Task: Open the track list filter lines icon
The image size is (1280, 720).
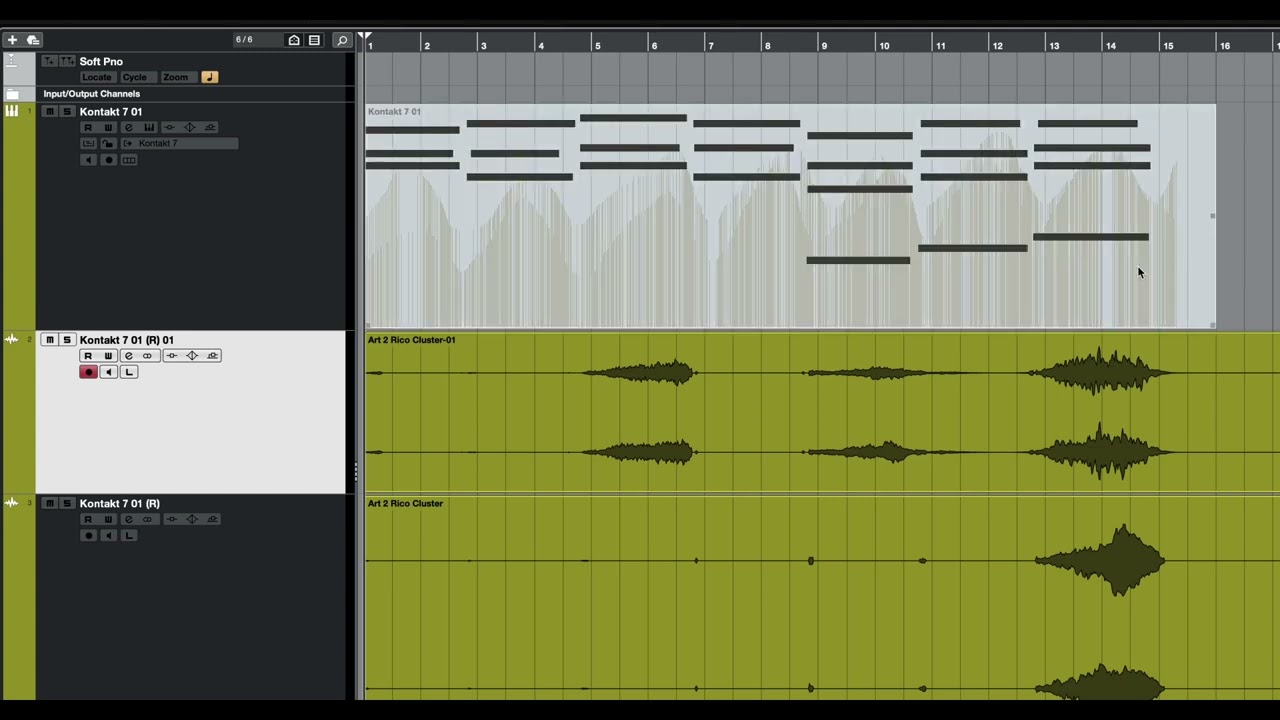Action: (314, 40)
